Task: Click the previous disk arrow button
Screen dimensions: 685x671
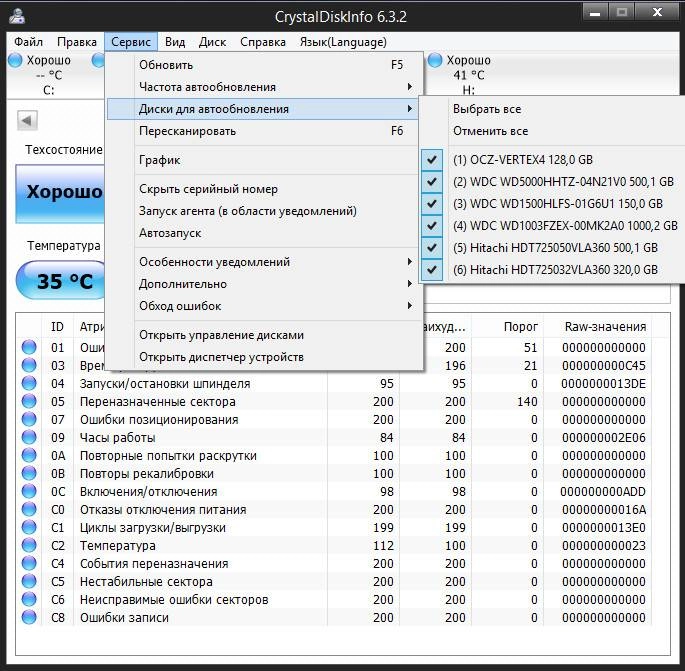Action: point(28,121)
